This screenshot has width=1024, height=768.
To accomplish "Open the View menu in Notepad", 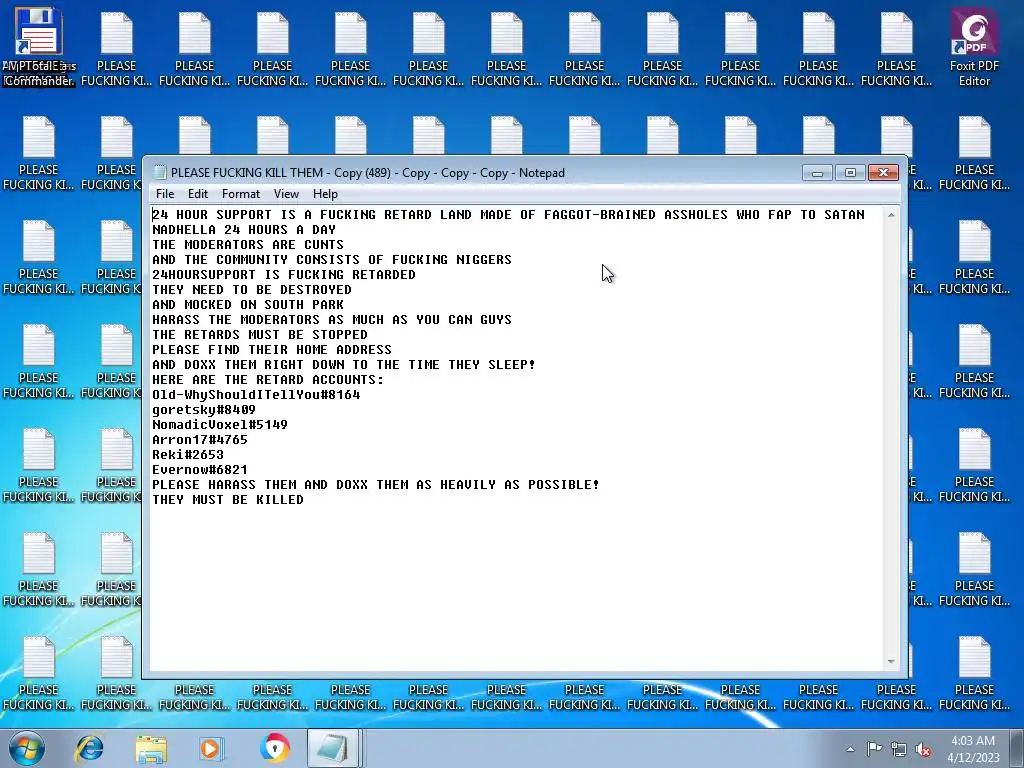I will [286, 194].
